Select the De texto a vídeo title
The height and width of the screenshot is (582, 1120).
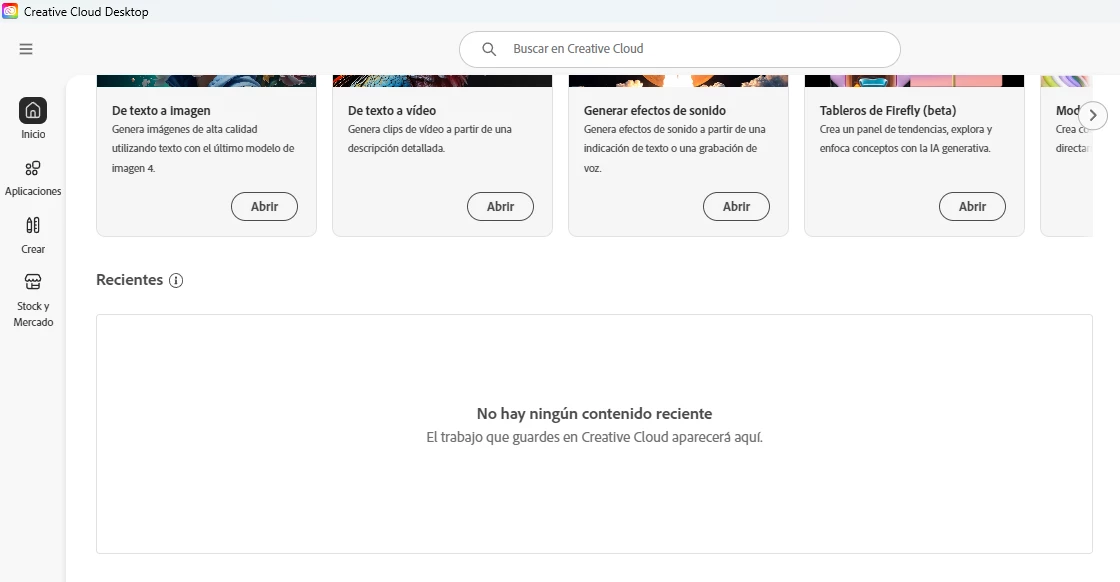coord(391,111)
